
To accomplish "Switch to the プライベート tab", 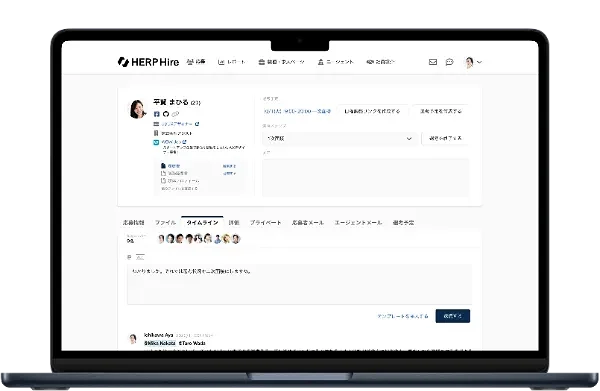I will [x=266, y=222].
